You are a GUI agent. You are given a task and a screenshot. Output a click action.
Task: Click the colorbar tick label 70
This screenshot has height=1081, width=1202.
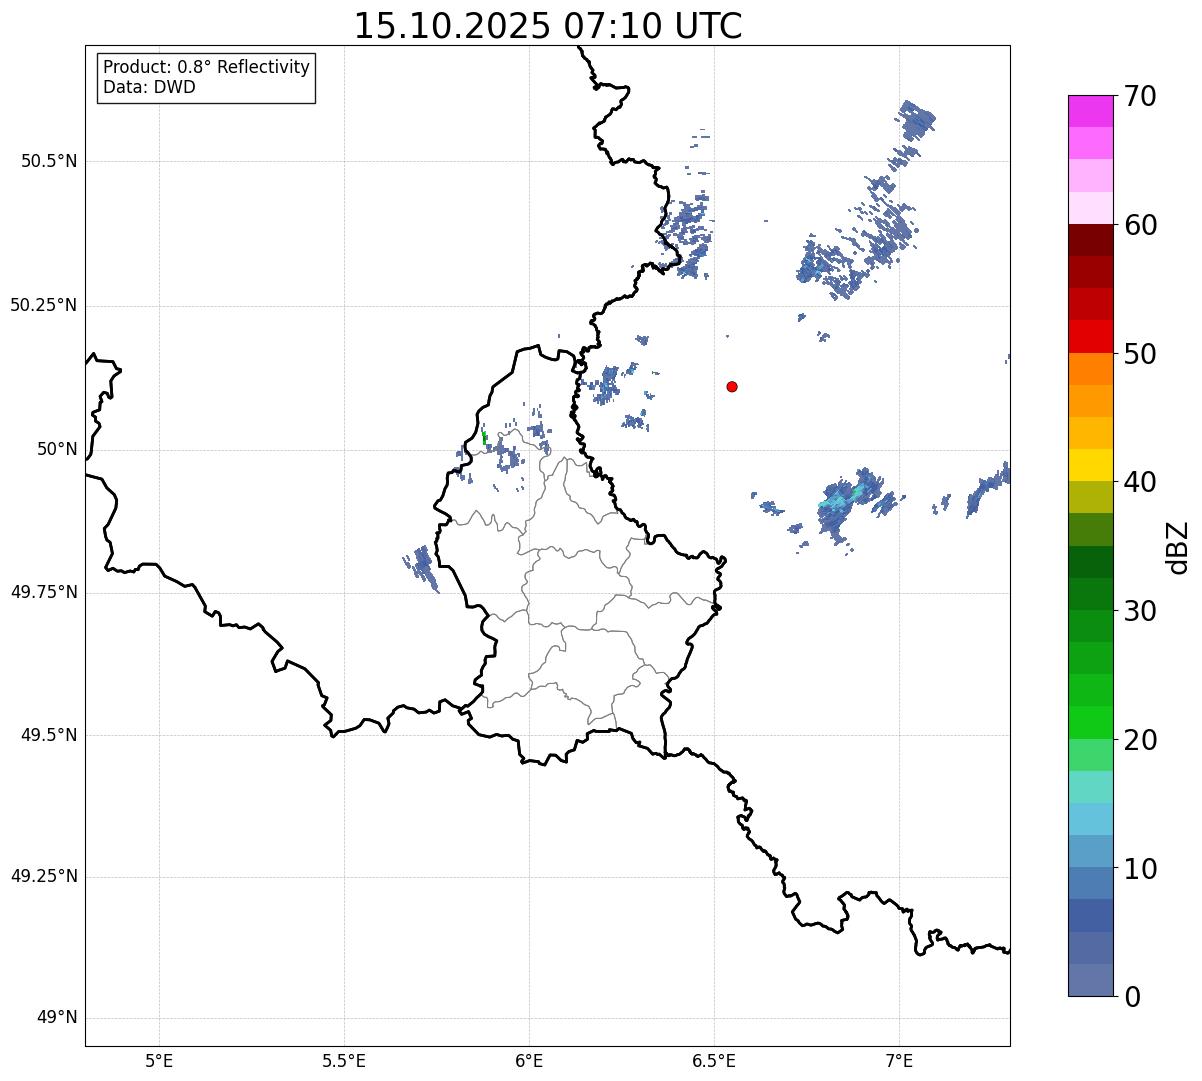[1140, 96]
